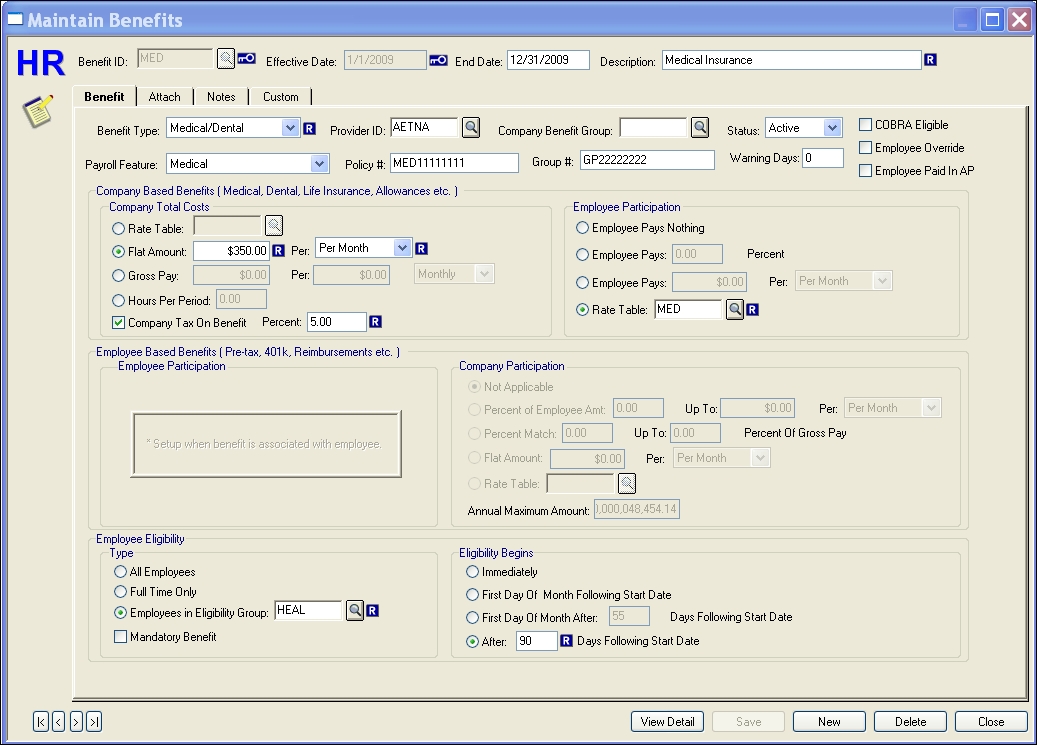Click the Employee Participation Rate Table field MED

688,309
